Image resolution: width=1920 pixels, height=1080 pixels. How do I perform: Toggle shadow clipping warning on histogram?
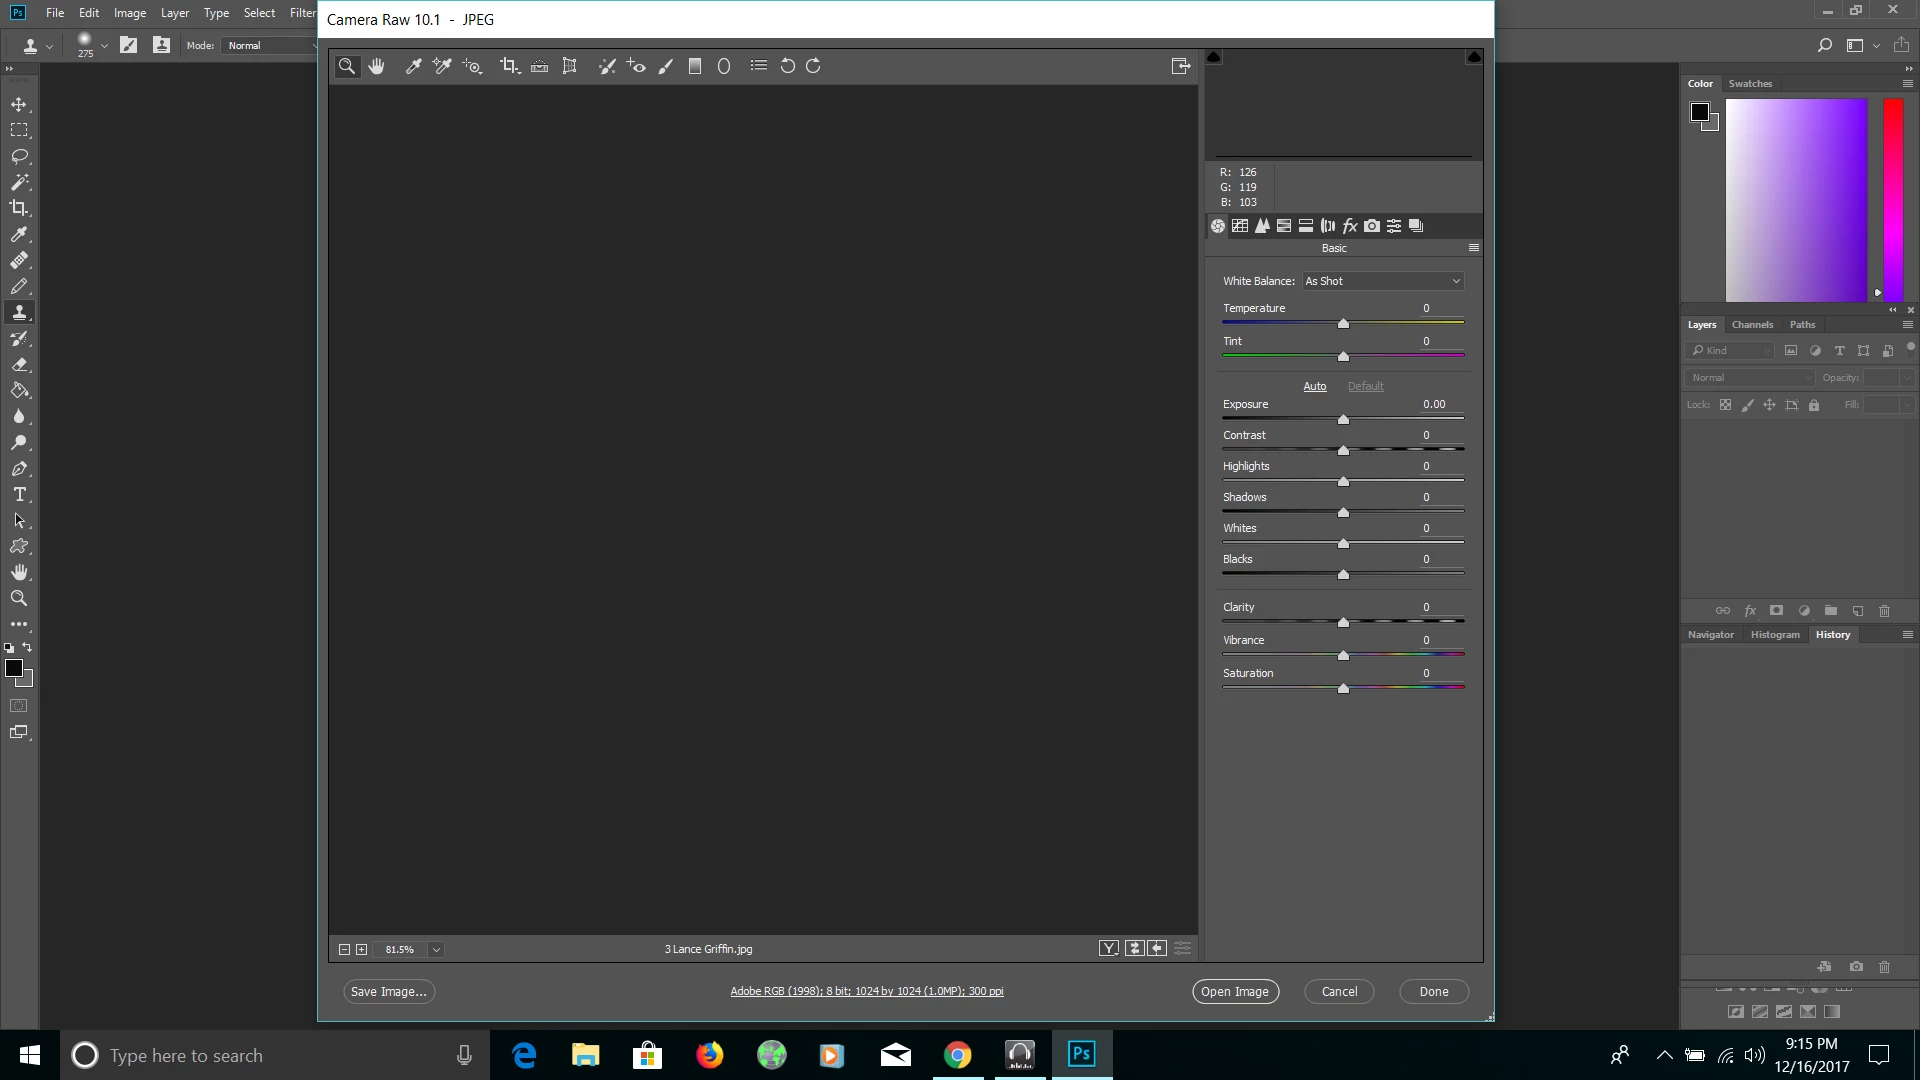click(1214, 57)
